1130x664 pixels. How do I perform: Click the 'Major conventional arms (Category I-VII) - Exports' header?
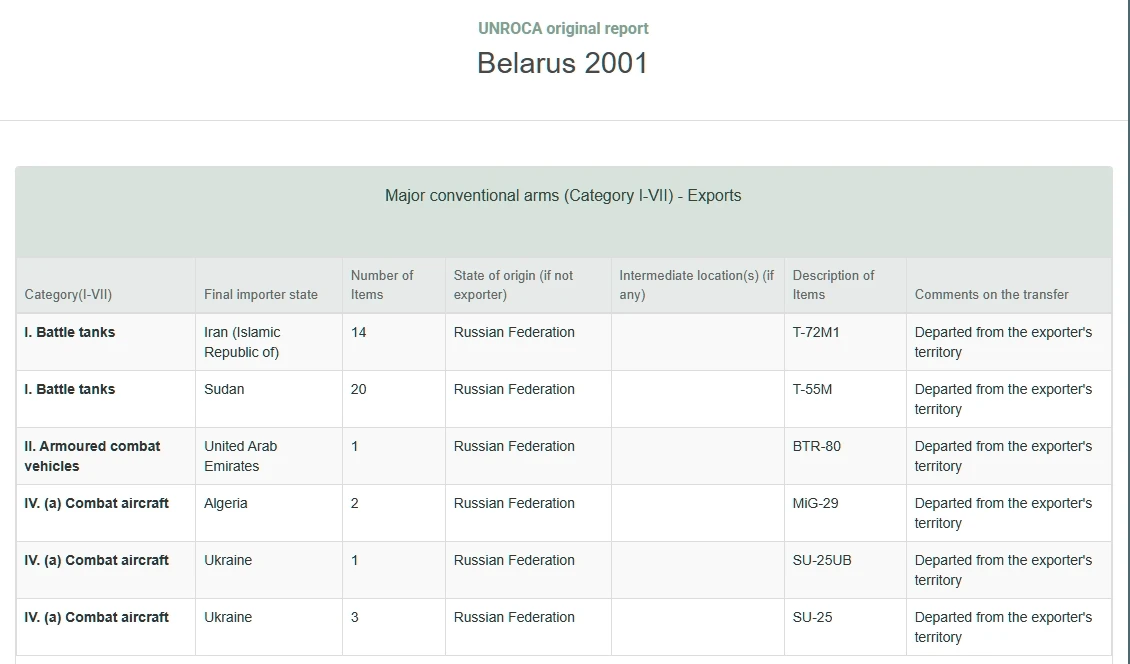tap(563, 195)
